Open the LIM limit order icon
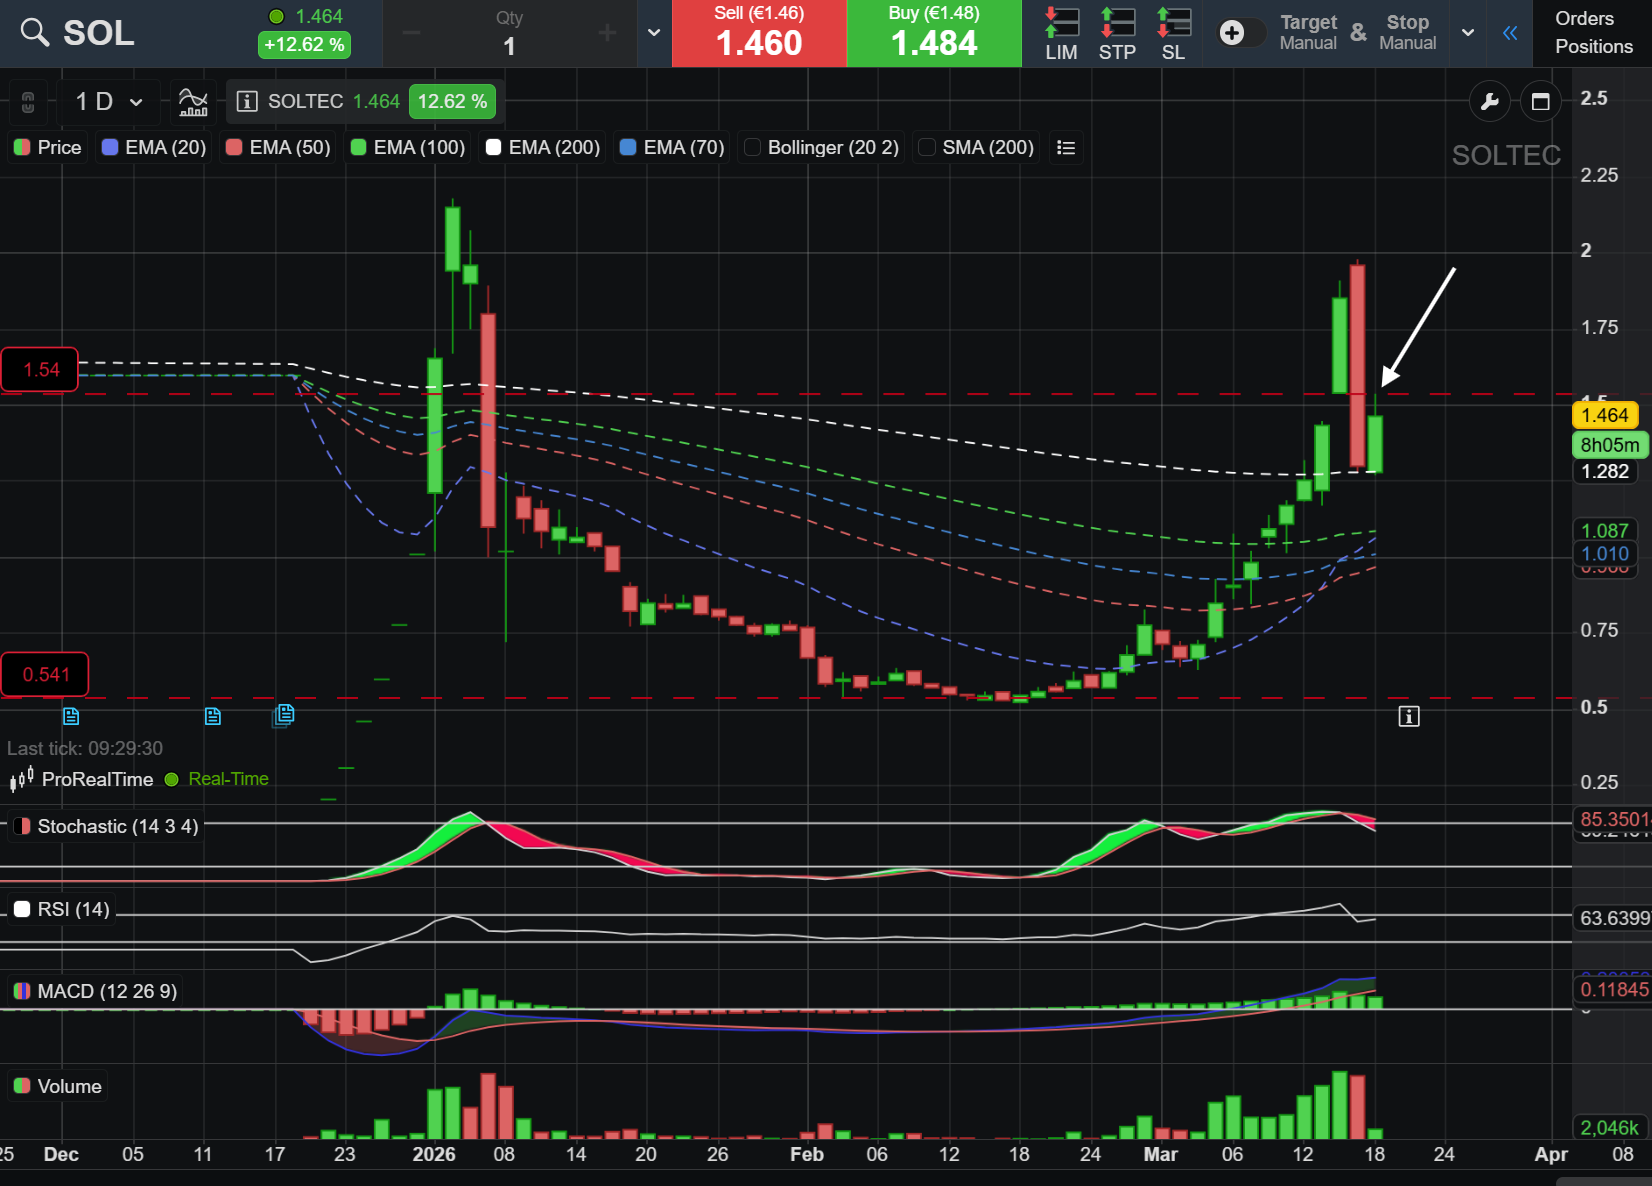The width and height of the screenshot is (1652, 1186). [x=1061, y=33]
